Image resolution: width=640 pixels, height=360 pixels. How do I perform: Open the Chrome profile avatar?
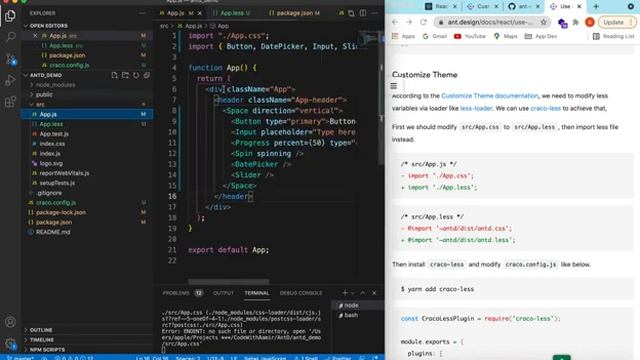pyautogui.click(x=589, y=22)
